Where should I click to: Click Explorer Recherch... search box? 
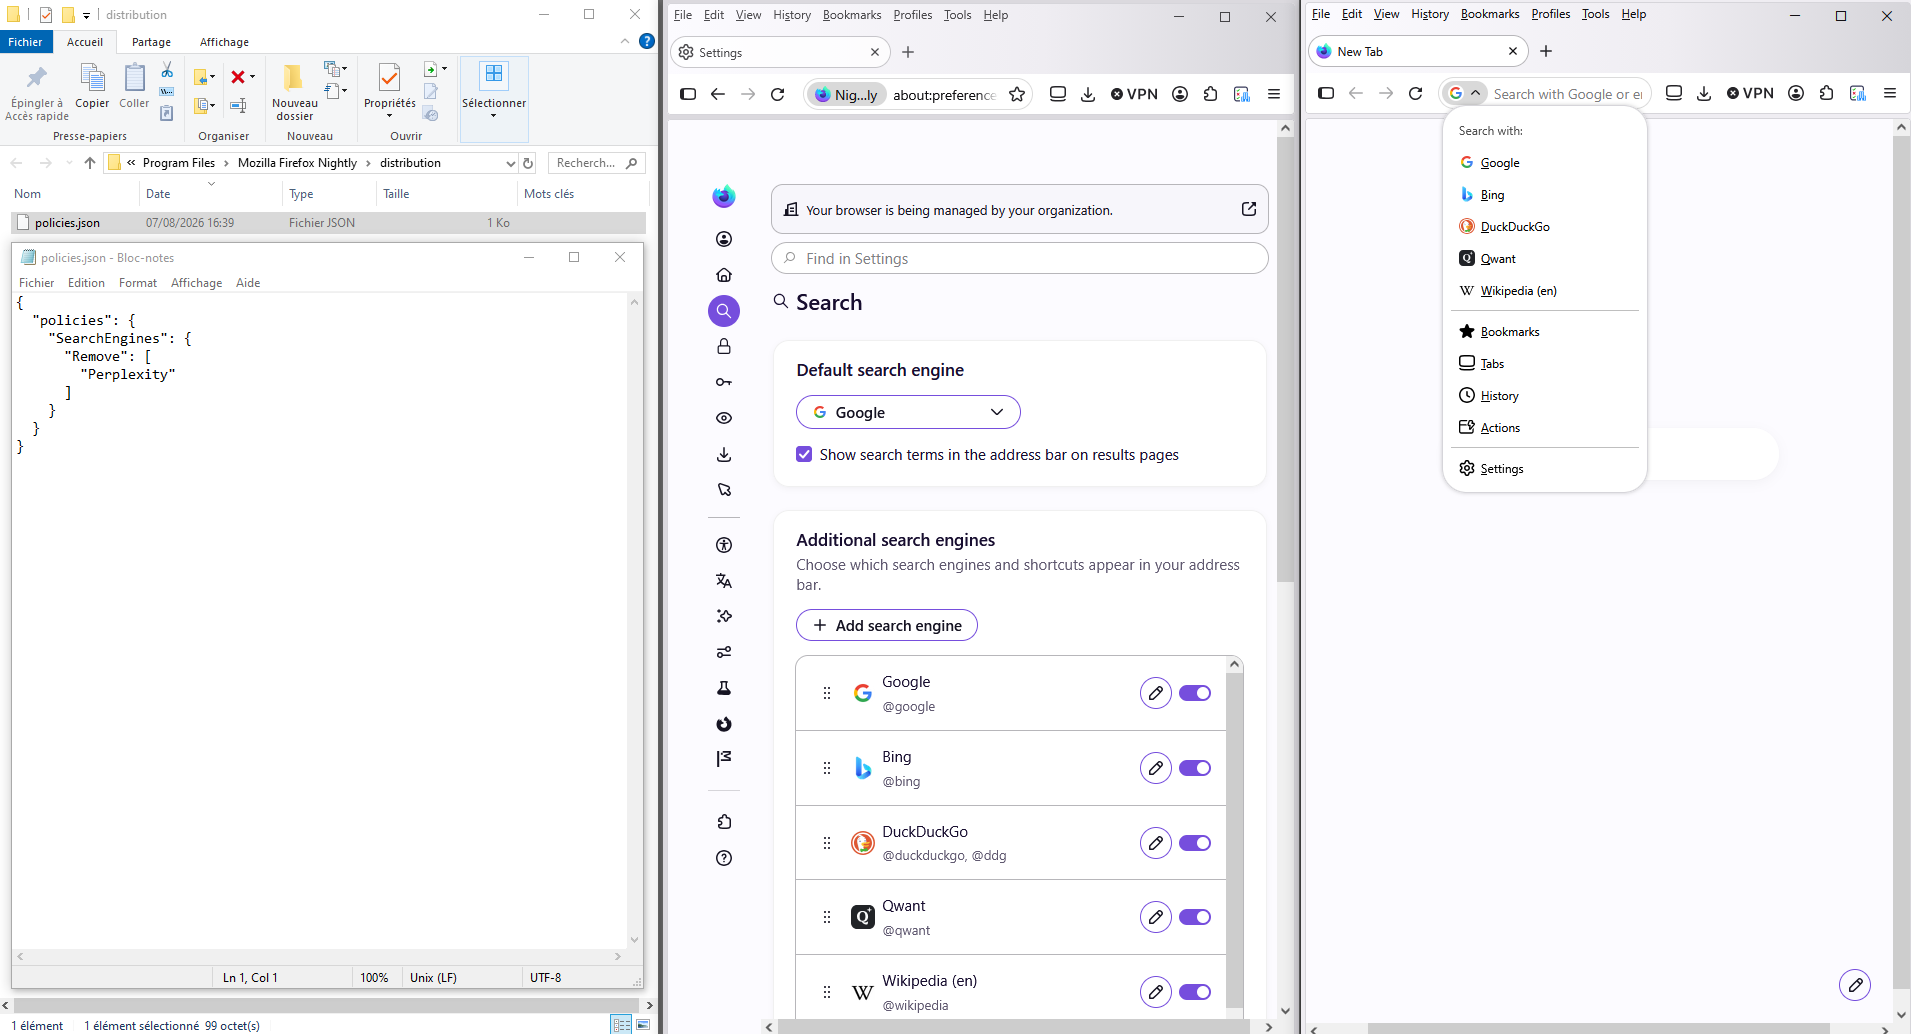596,163
